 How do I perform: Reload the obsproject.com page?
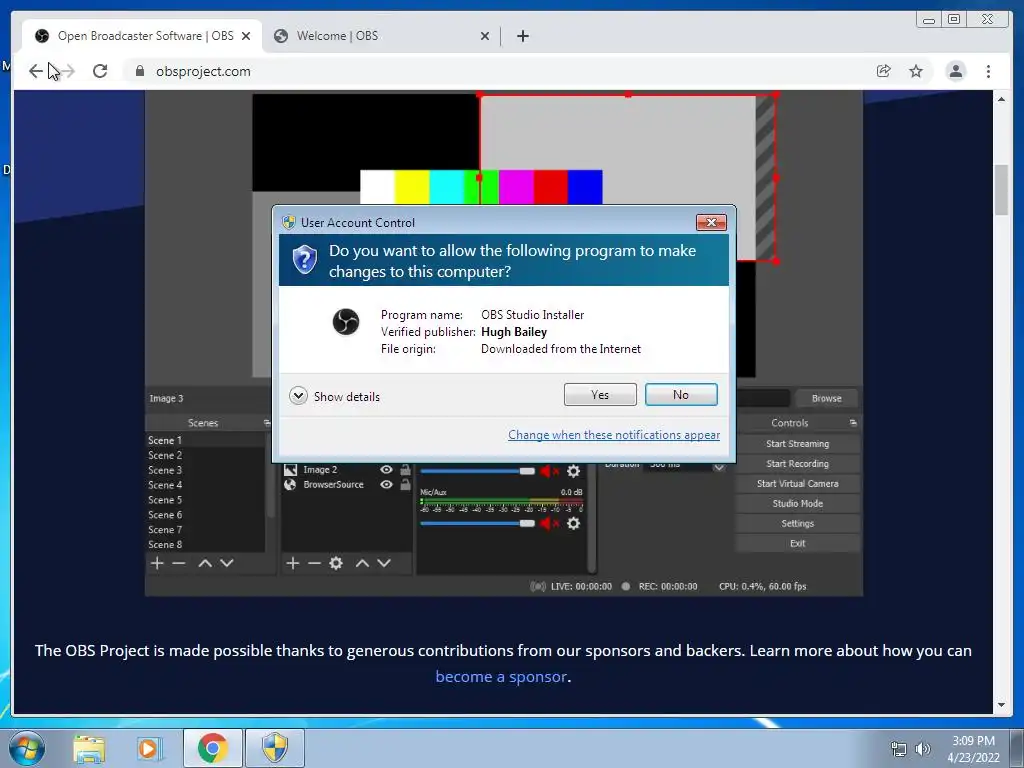[100, 71]
